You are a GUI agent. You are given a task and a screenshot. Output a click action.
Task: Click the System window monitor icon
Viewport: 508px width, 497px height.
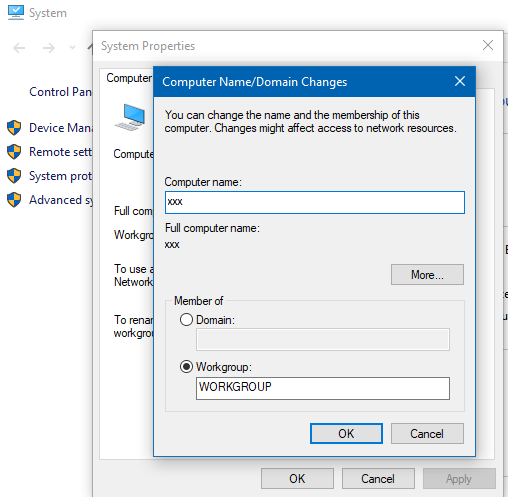(x=16, y=12)
